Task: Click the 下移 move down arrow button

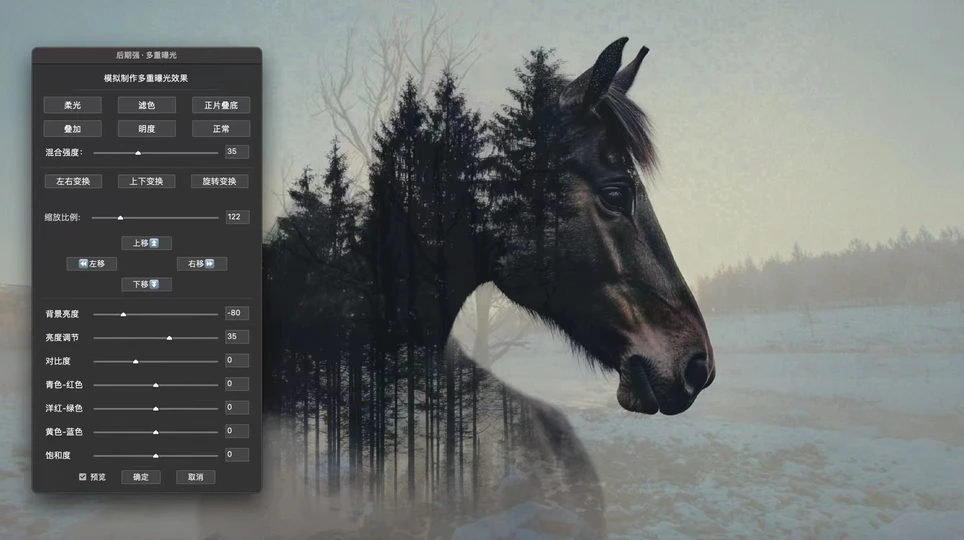Action: tap(146, 285)
